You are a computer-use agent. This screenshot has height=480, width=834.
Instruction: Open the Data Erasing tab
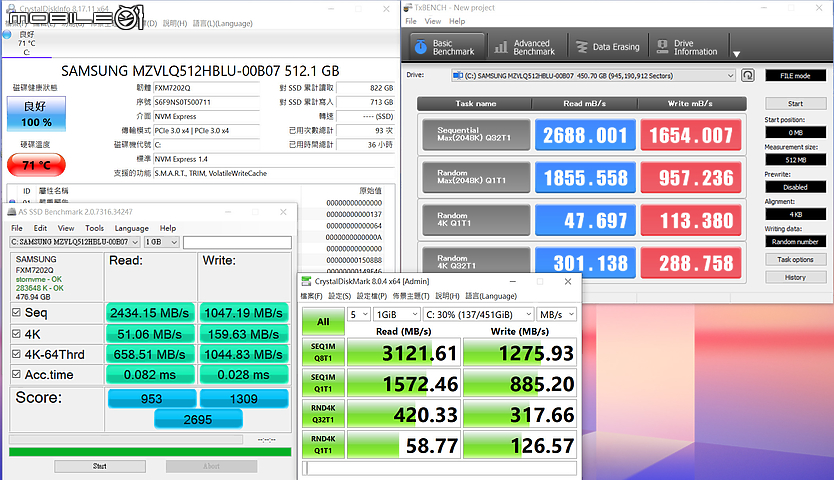(x=608, y=47)
